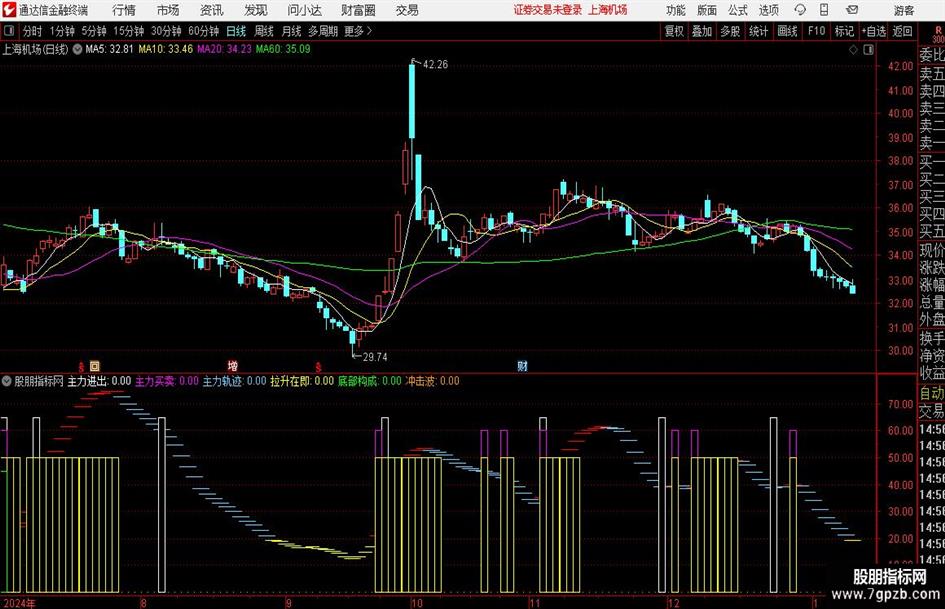Image resolution: width=945 pixels, height=609 pixels.
Task: Switch to the 月线 monthly tab
Action: click(292, 31)
